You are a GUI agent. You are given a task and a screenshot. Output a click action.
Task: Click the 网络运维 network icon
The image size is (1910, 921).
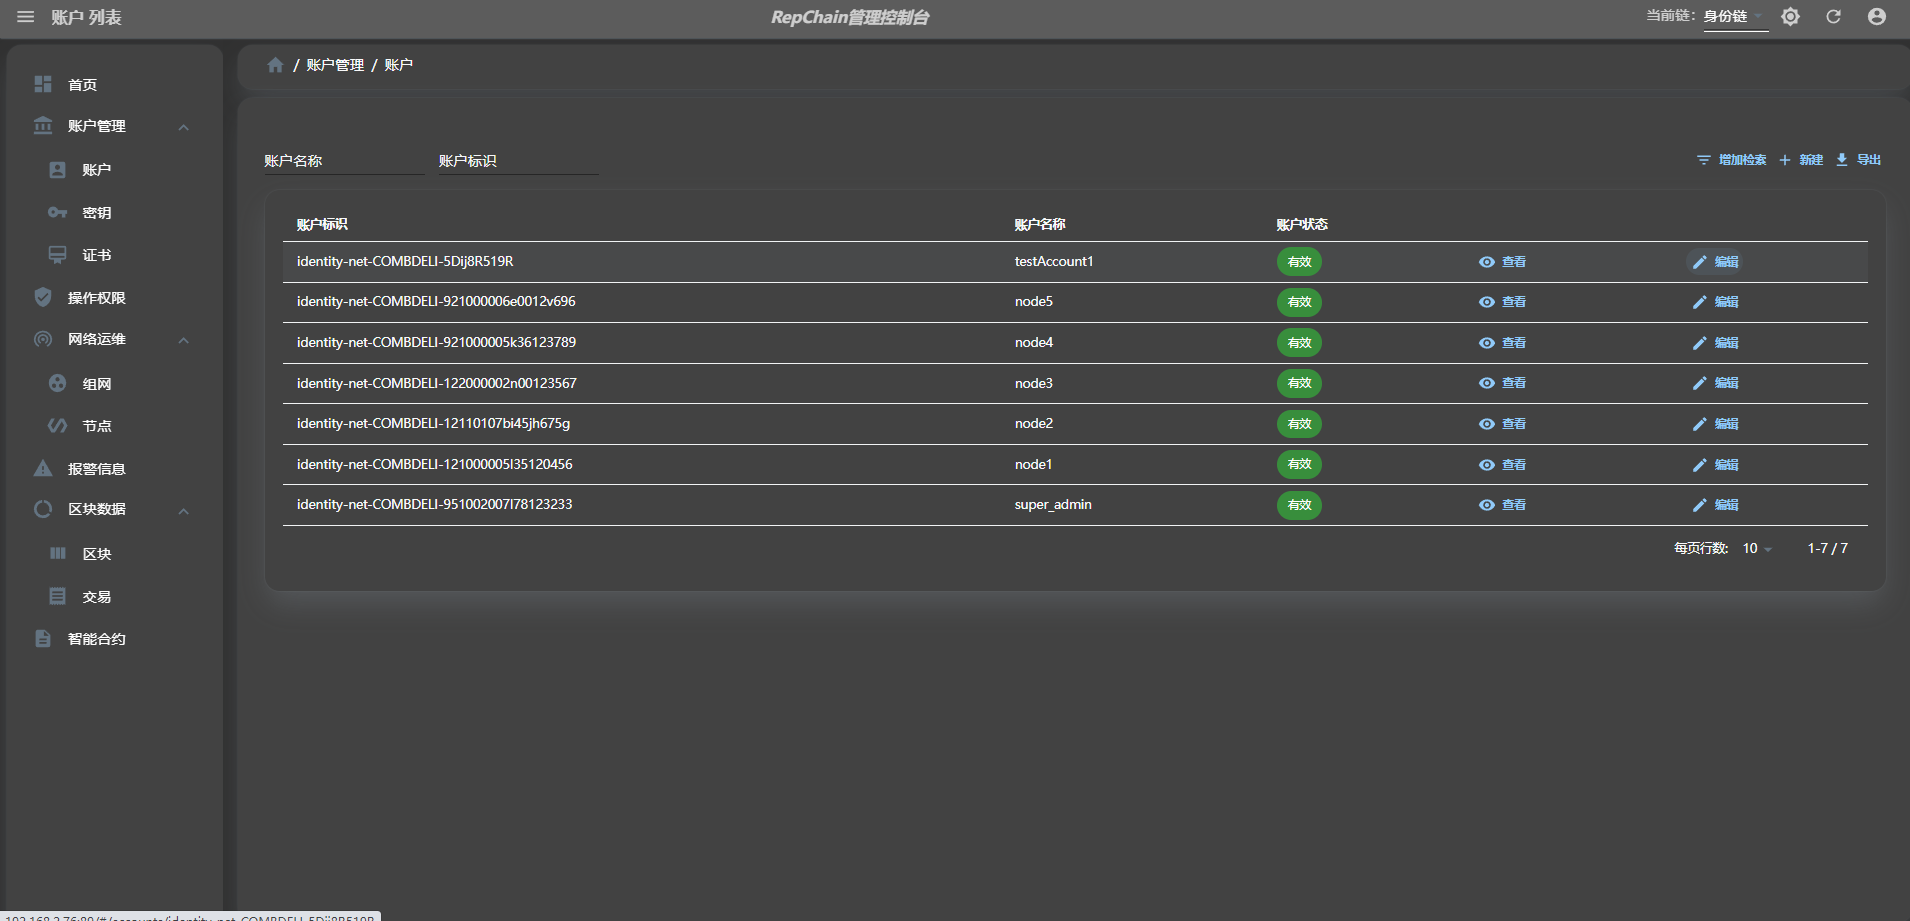point(43,339)
